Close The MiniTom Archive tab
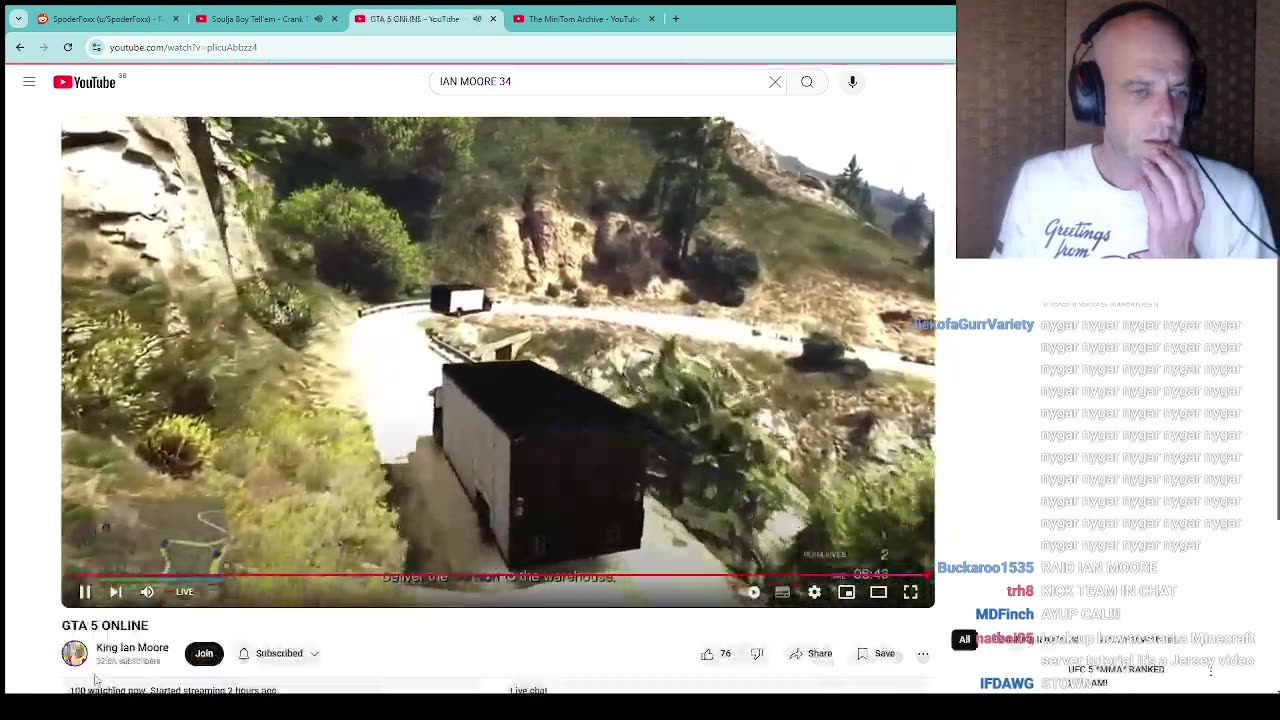Screen dimensions: 1280x720 pos(652,18)
